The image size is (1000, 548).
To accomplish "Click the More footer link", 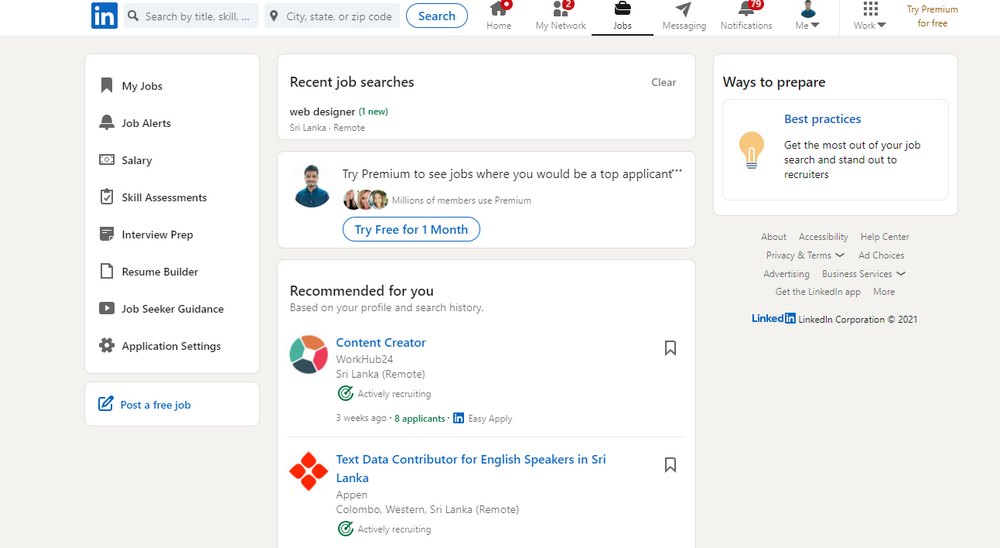I will pos(884,292).
